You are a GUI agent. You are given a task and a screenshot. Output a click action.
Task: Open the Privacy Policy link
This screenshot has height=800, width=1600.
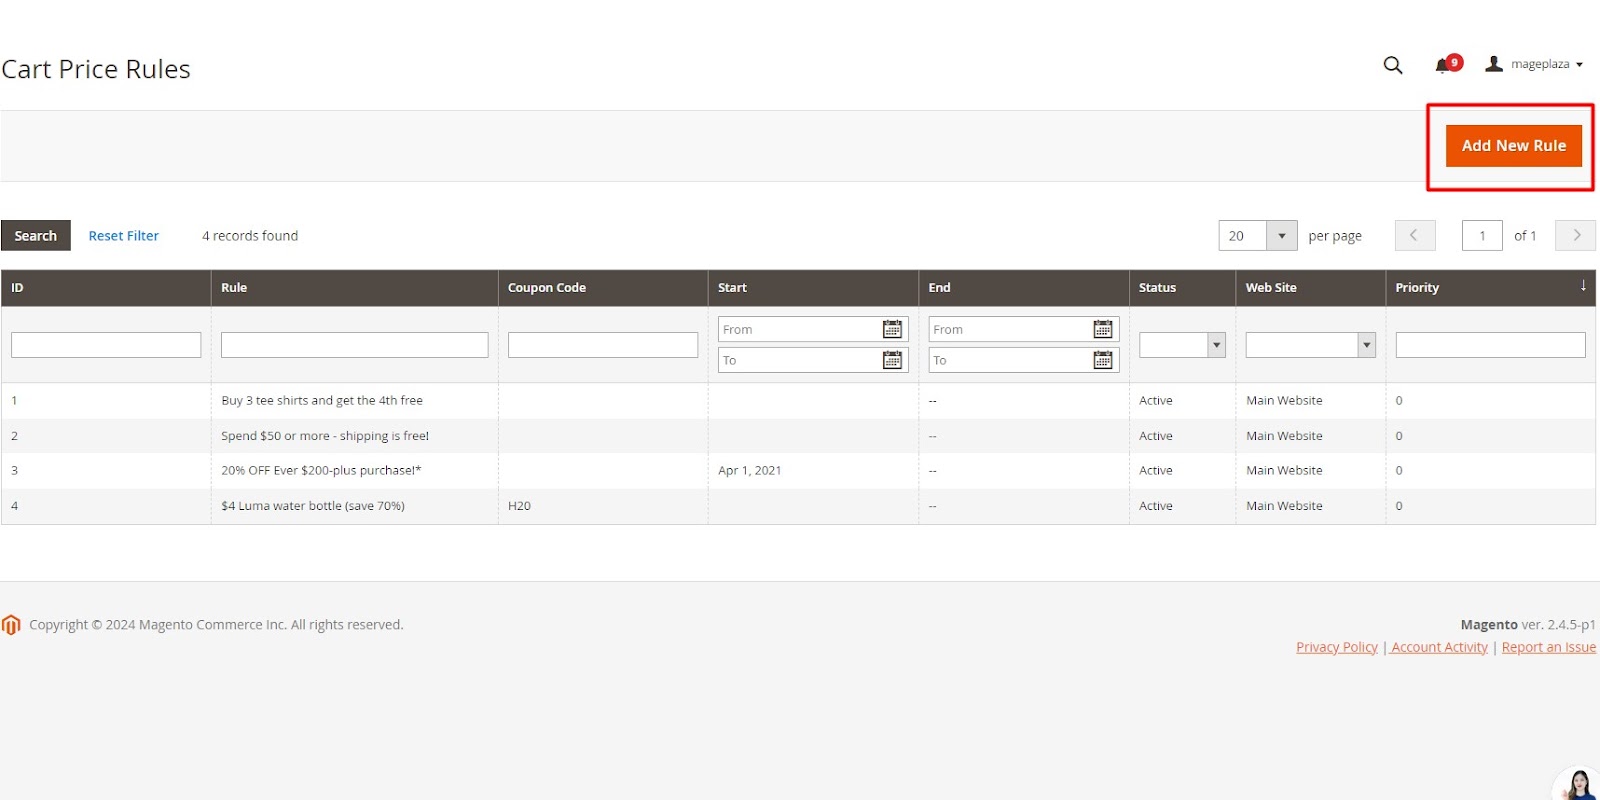click(1336, 647)
